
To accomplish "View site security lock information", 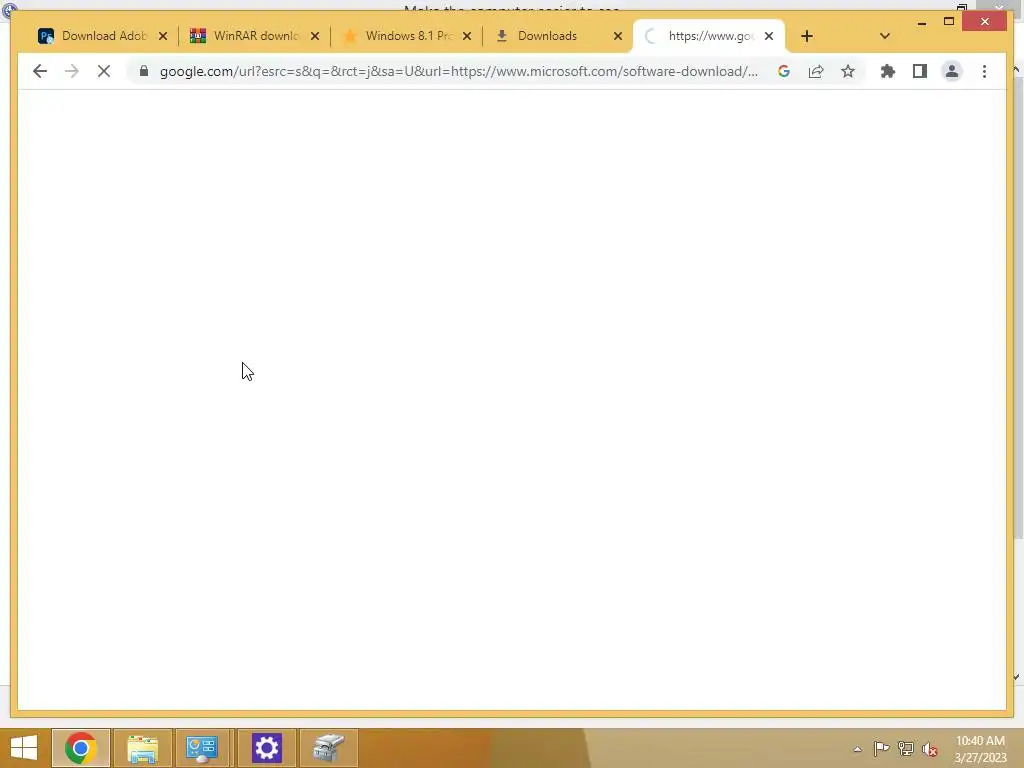I will (144, 71).
